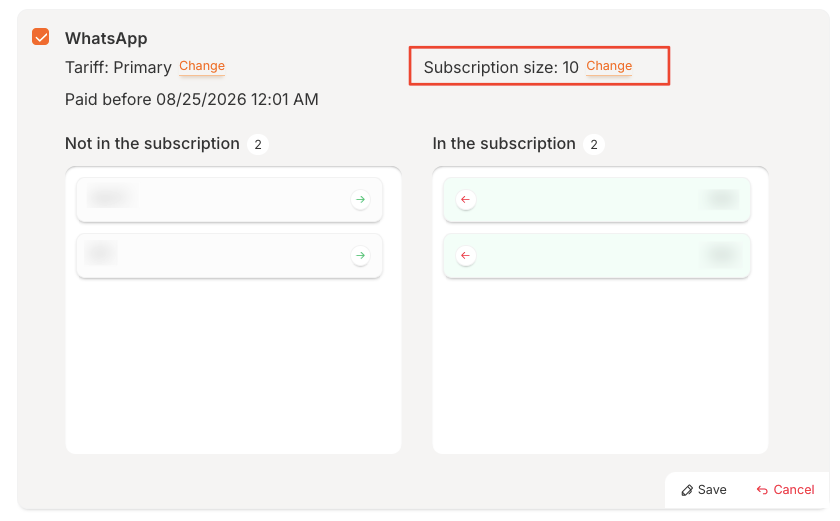Screen dimensions: 840x521
Task: Click red left arrow on first subscribed item
Action: point(465,200)
